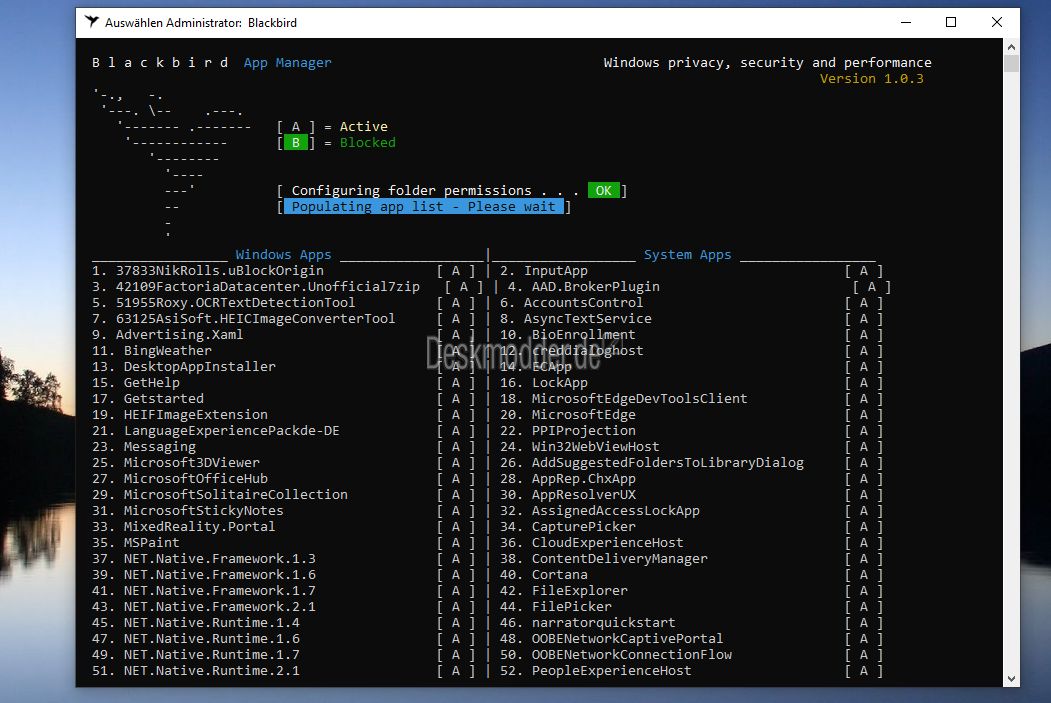Select '63125AsiSoft.HEICImageConverterTool' entry
The height and width of the screenshot is (703, 1051).
(255, 319)
